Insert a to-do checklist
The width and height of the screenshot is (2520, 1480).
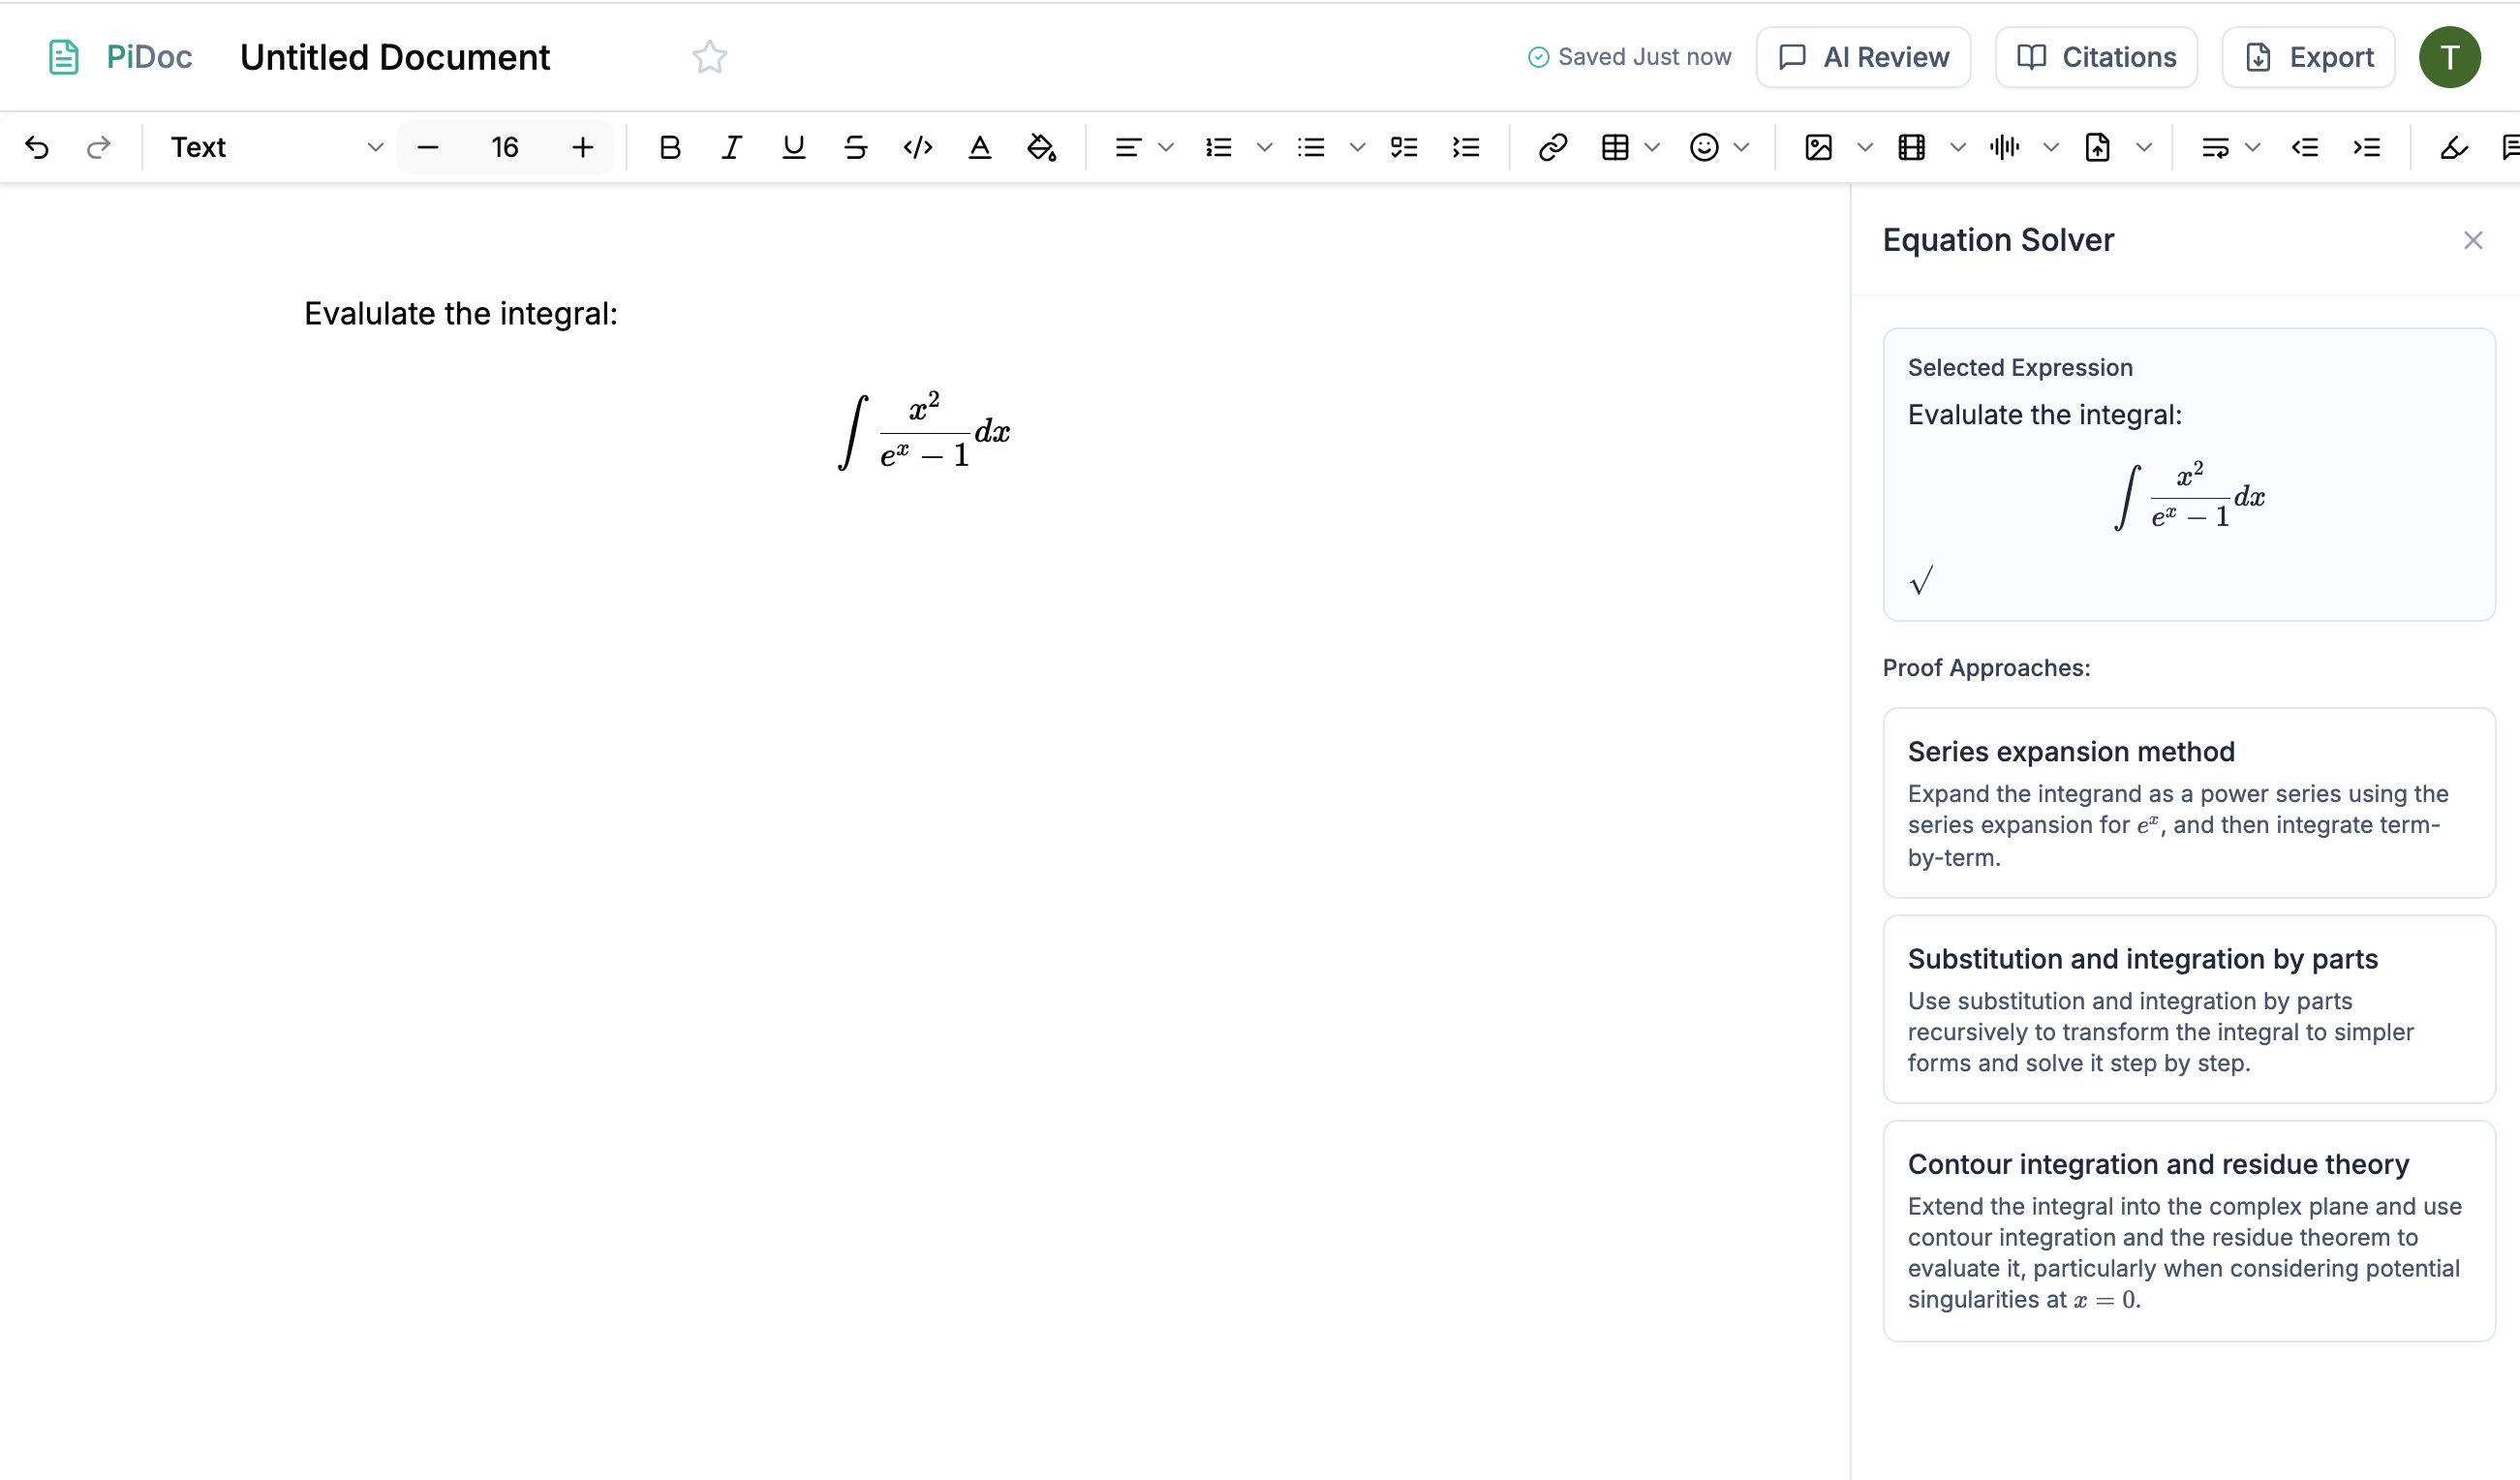(1403, 147)
